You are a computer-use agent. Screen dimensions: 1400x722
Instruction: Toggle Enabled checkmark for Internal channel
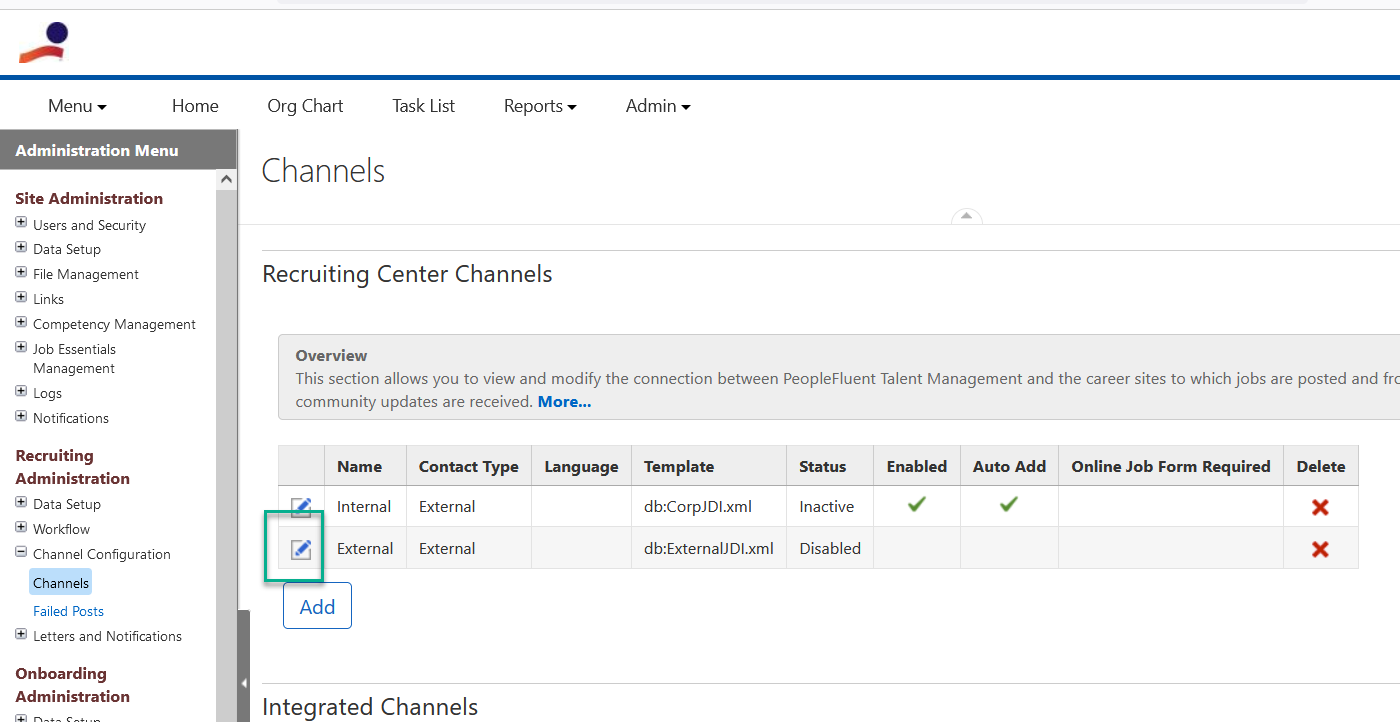pos(916,505)
